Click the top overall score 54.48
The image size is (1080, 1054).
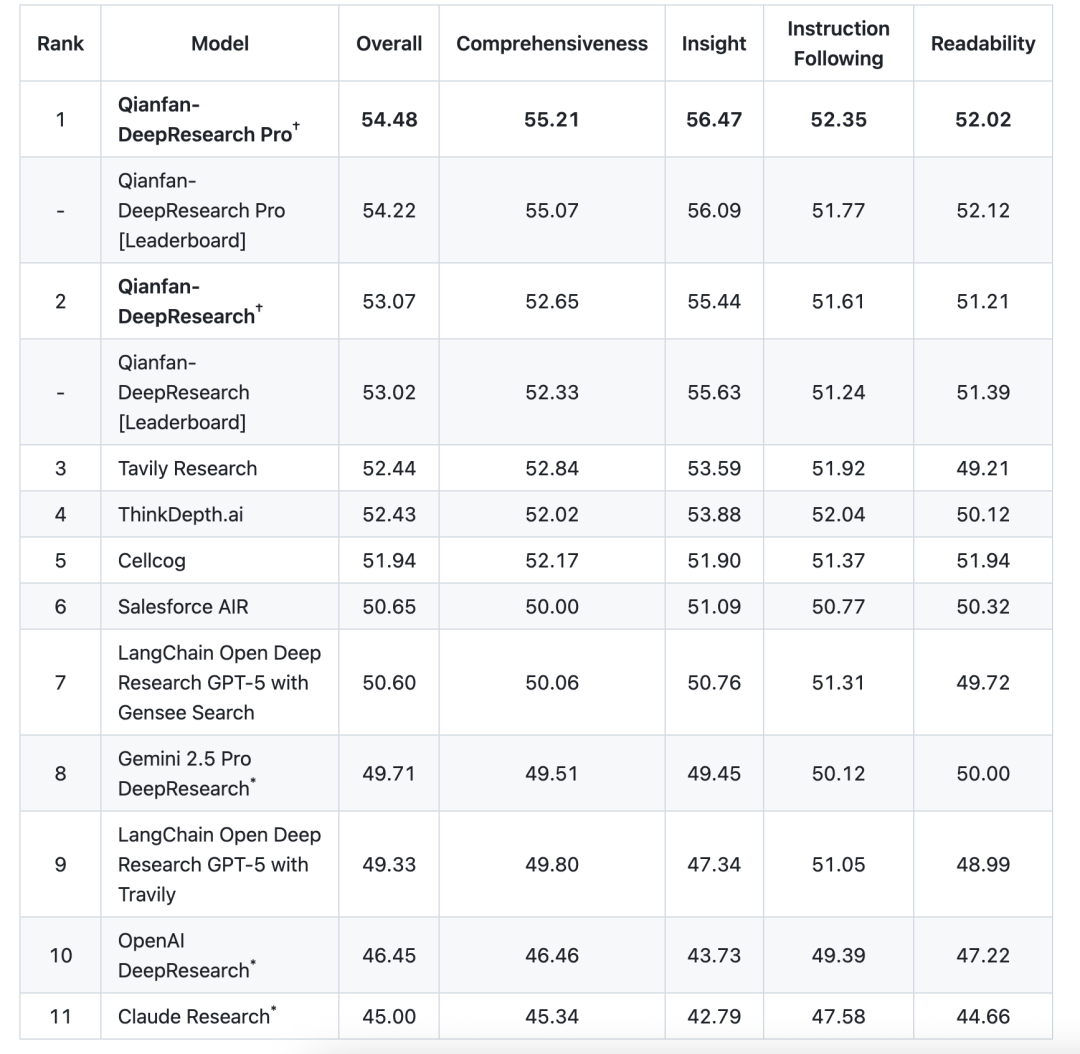coord(389,120)
